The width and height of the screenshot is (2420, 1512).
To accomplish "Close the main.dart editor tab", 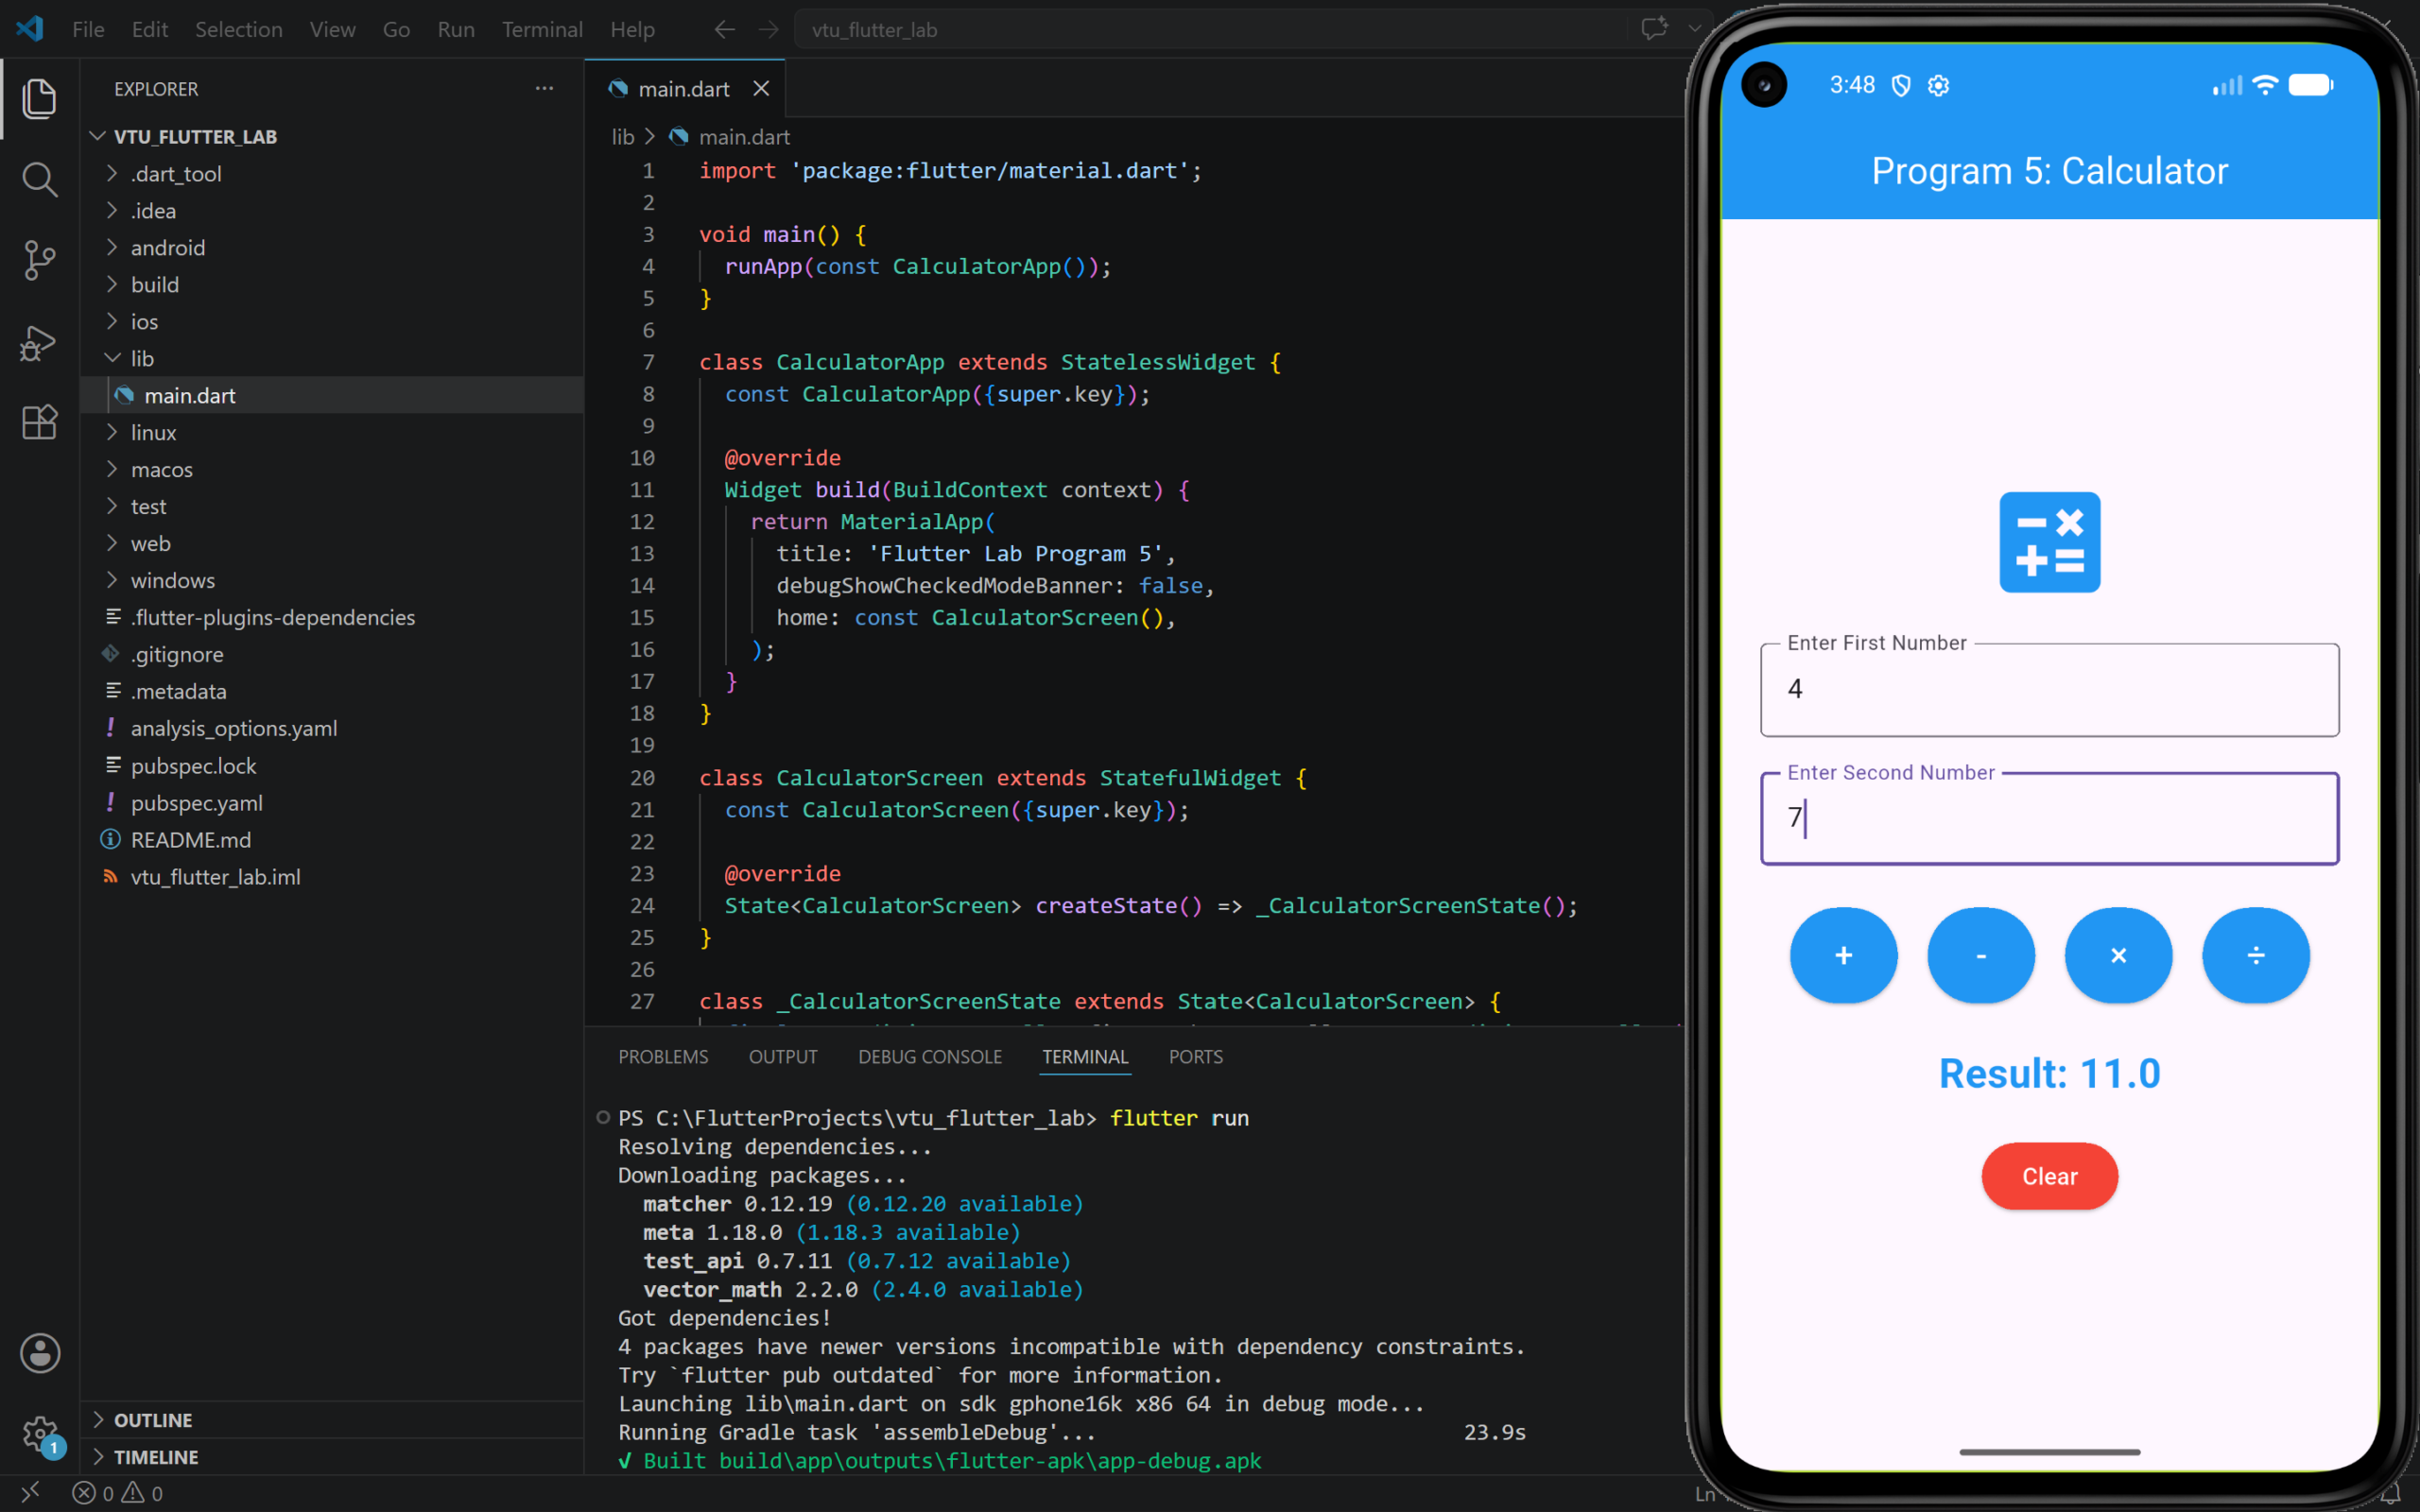I will click(x=761, y=89).
